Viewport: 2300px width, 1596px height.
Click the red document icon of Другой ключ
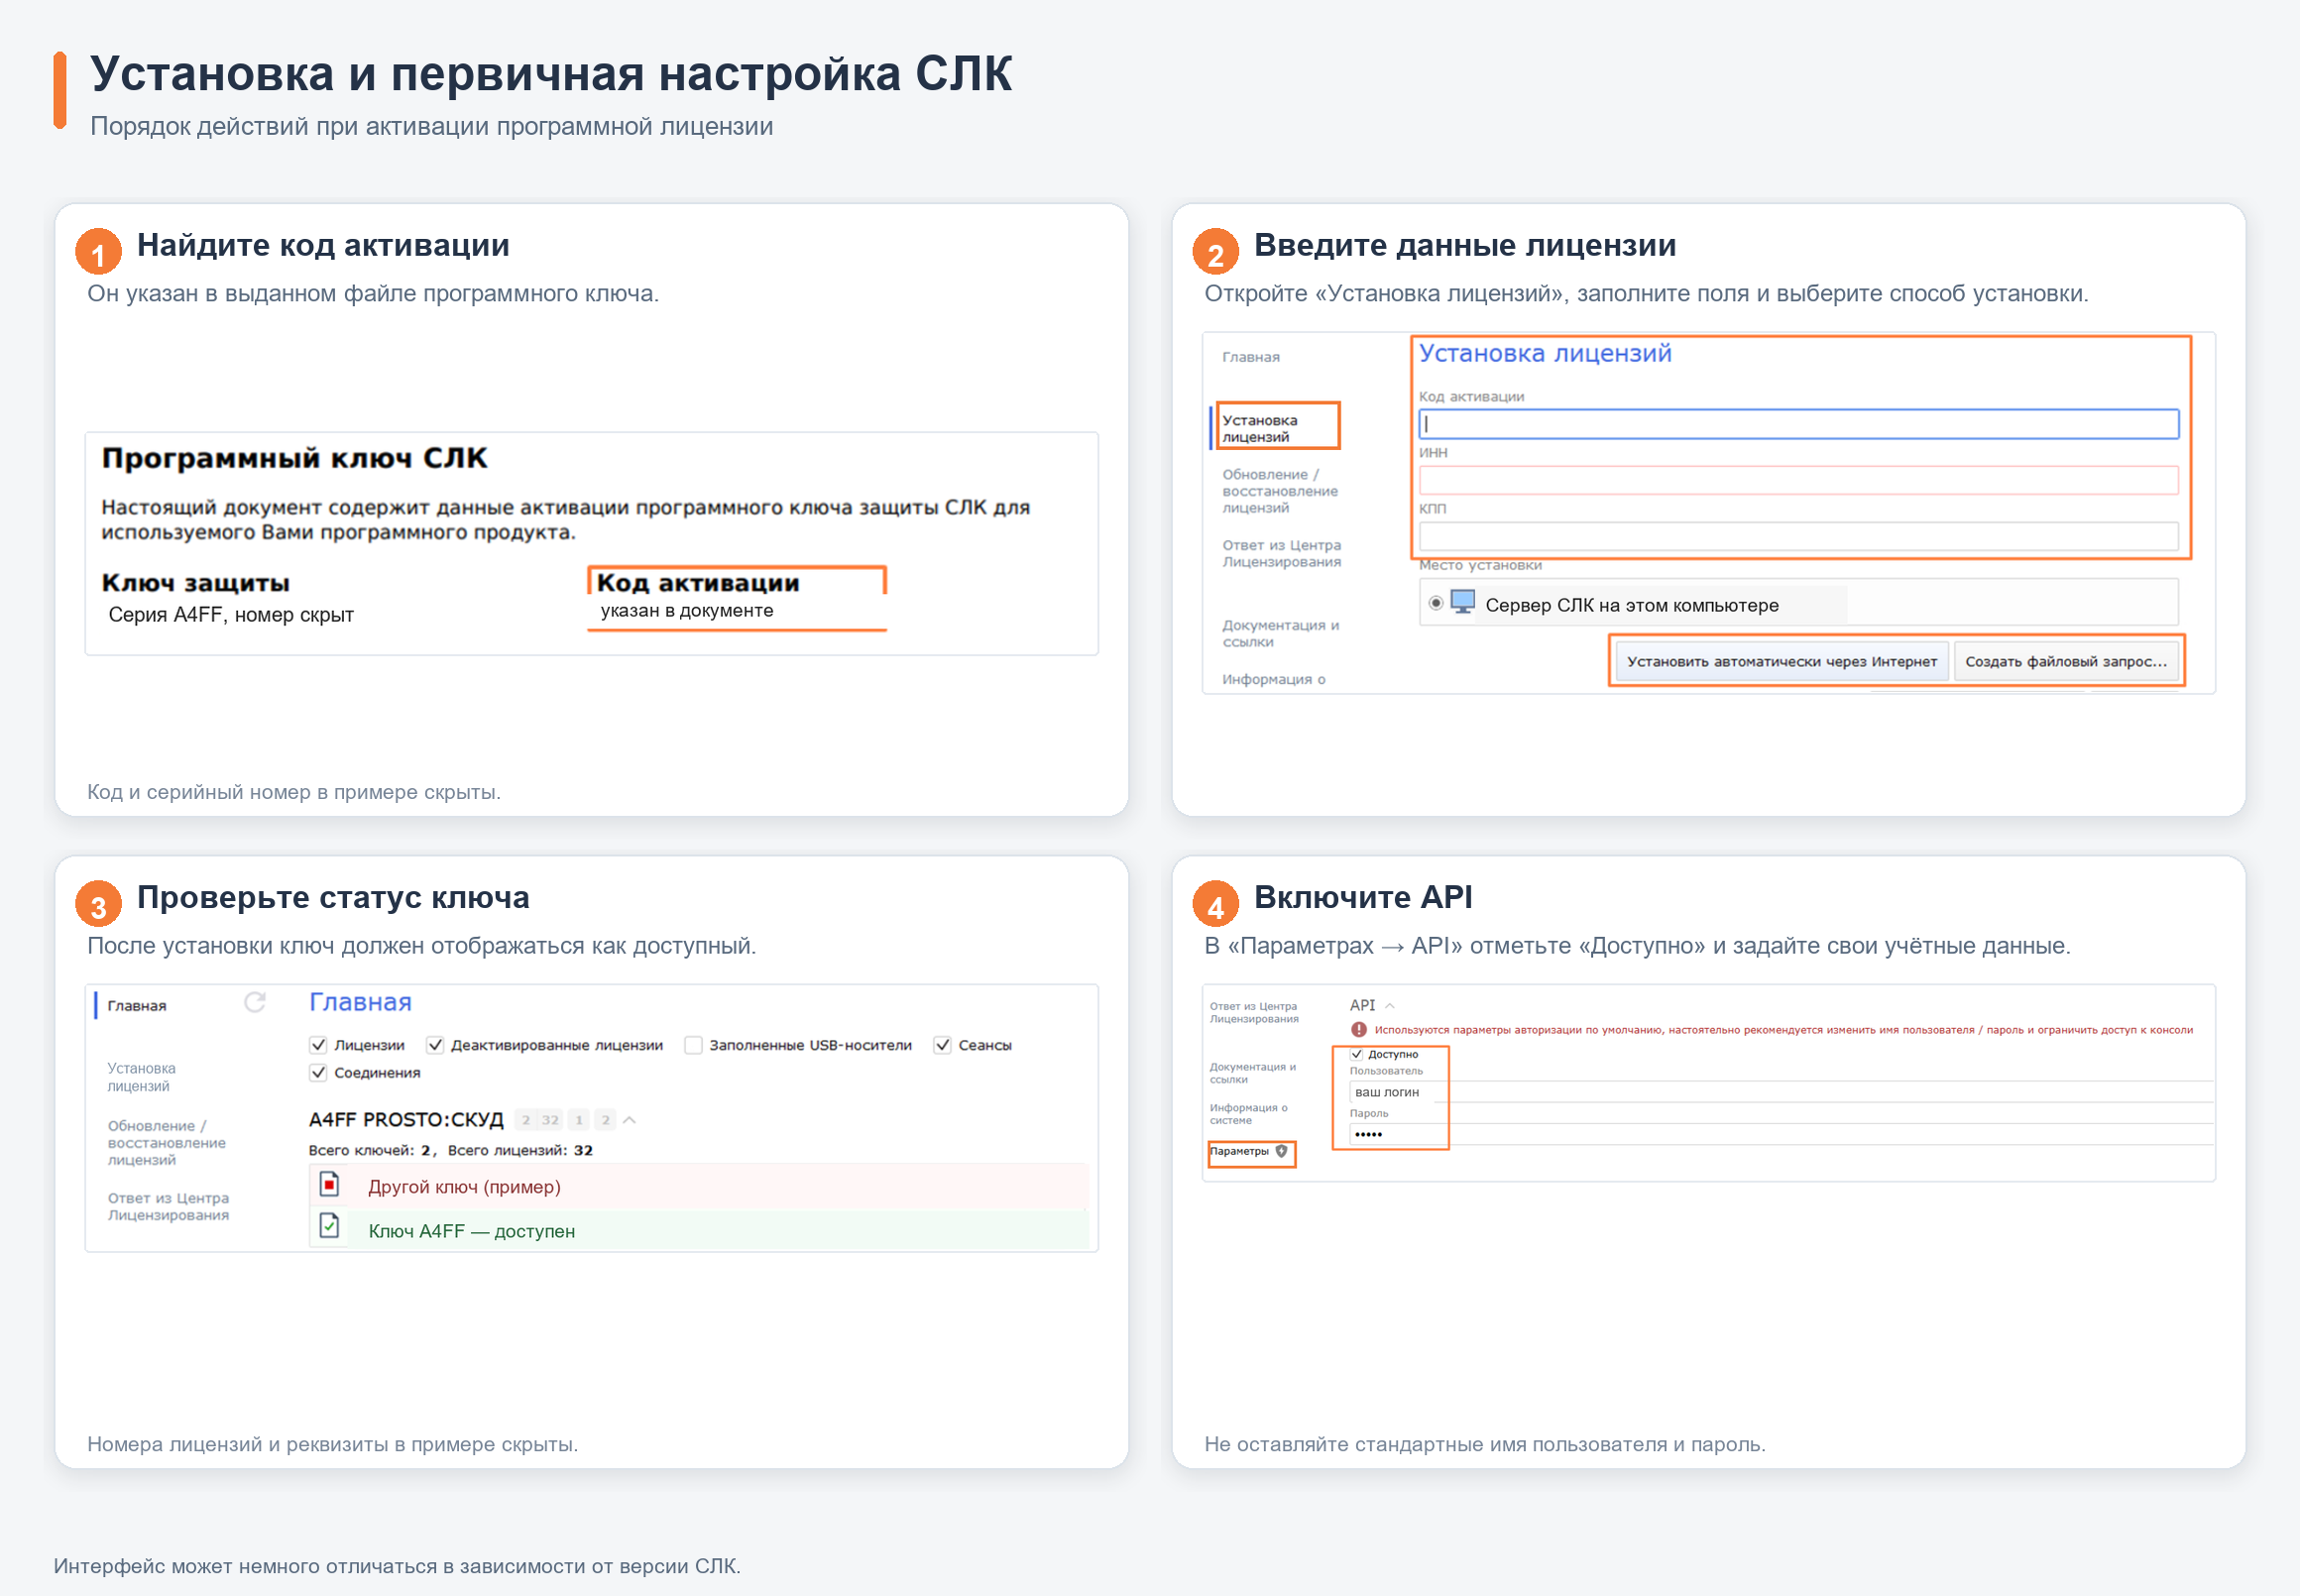(329, 1184)
